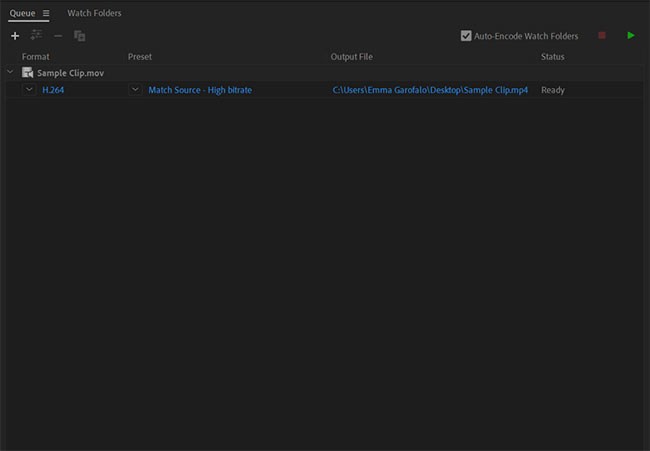Open the Match Source - High bitrate preset link

pos(200,90)
